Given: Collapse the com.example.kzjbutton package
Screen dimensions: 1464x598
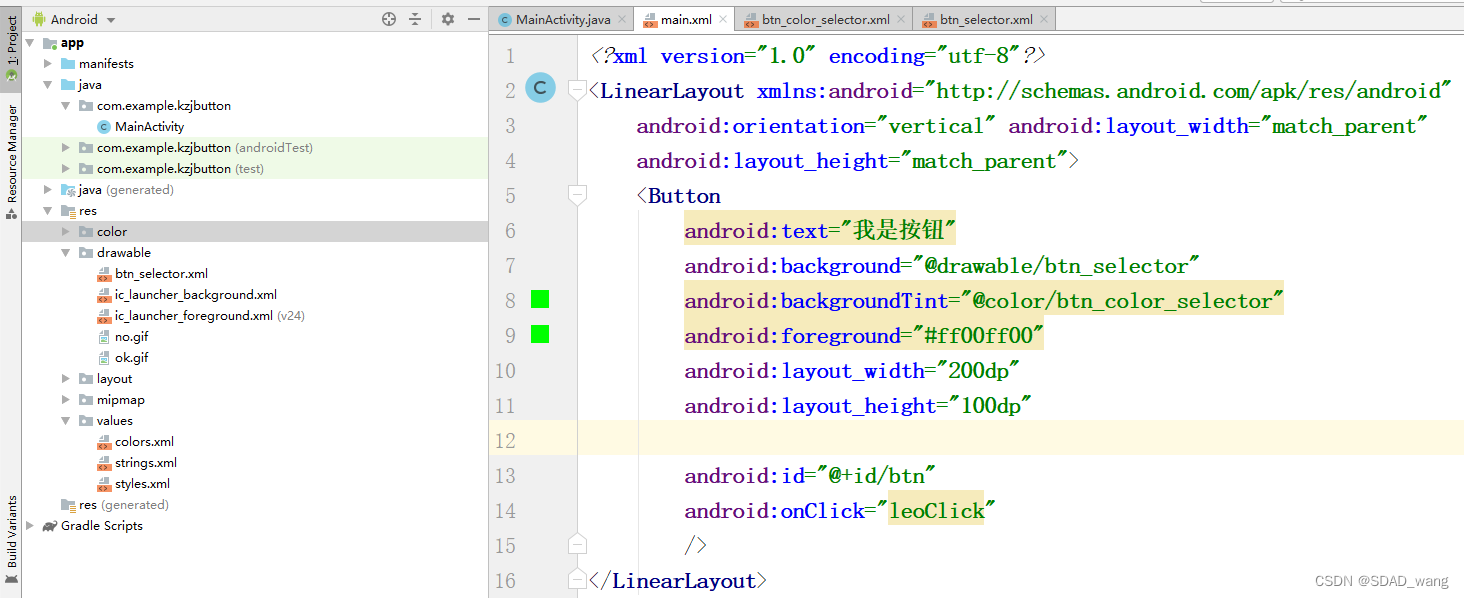Looking at the screenshot, I should coord(66,106).
